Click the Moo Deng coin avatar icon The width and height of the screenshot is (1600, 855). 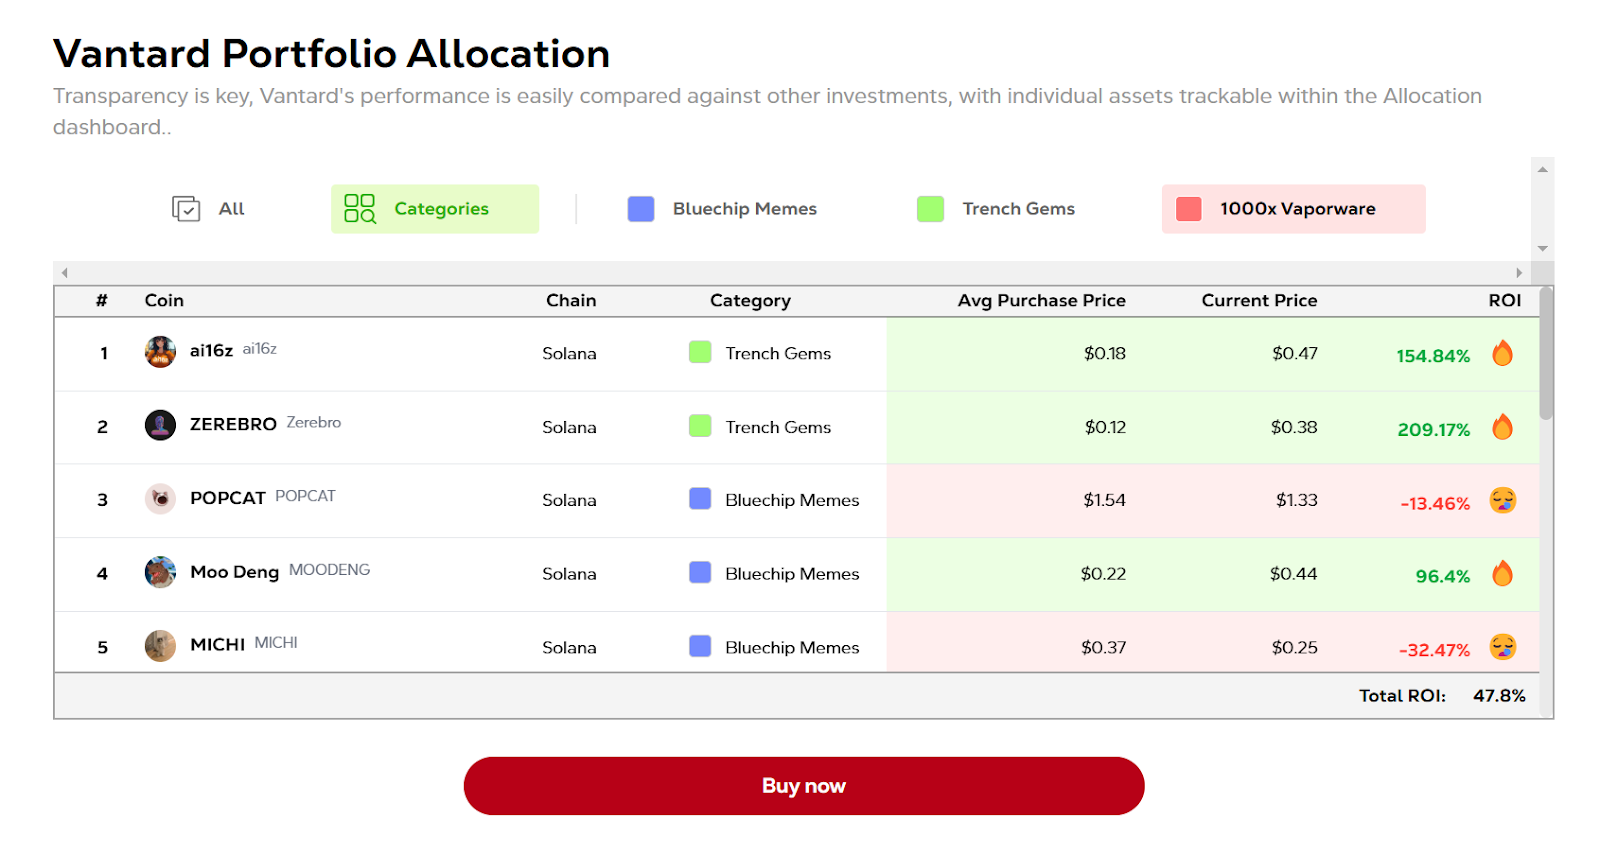(160, 572)
